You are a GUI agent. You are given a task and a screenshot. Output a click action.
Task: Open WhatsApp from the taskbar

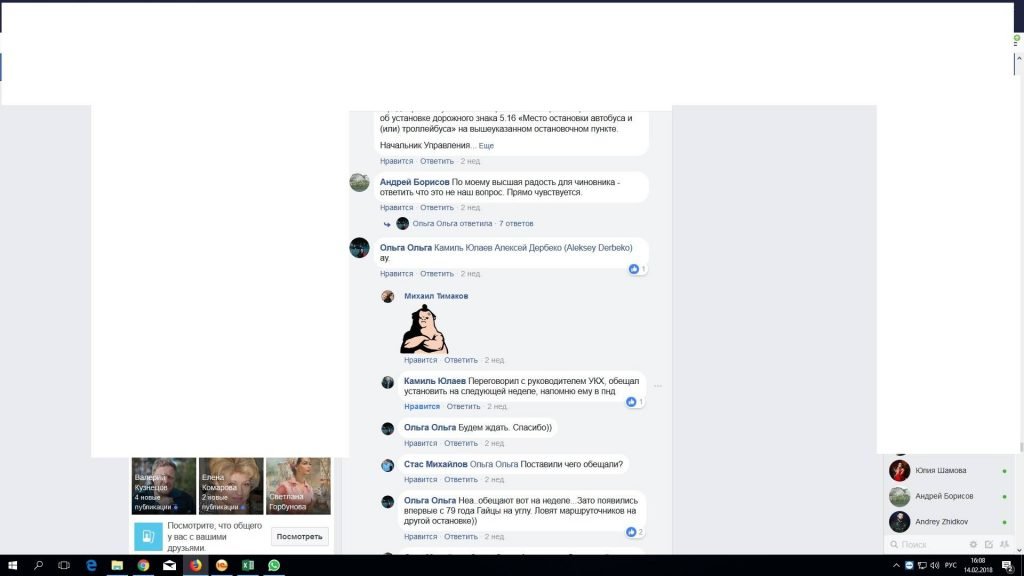(273, 565)
